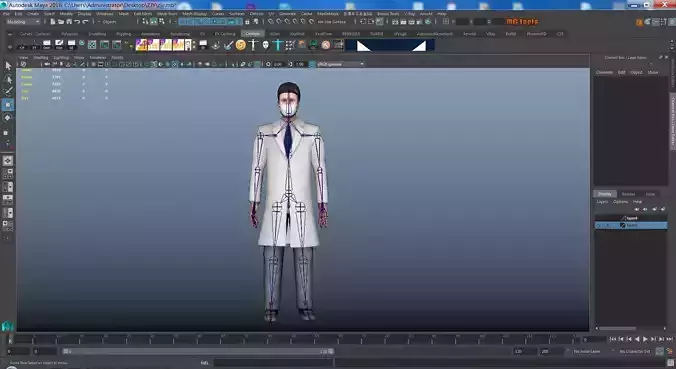This screenshot has height=369, width=676.
Task: Click the anchor-shaped shelf icon
Action: (216, 45)
